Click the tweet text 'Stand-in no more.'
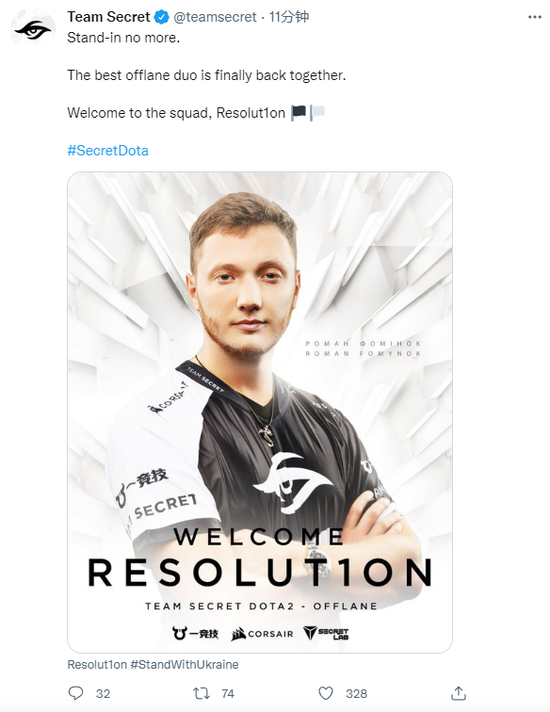The height and width of the screenshot is (712, 550). pos(124,38)
